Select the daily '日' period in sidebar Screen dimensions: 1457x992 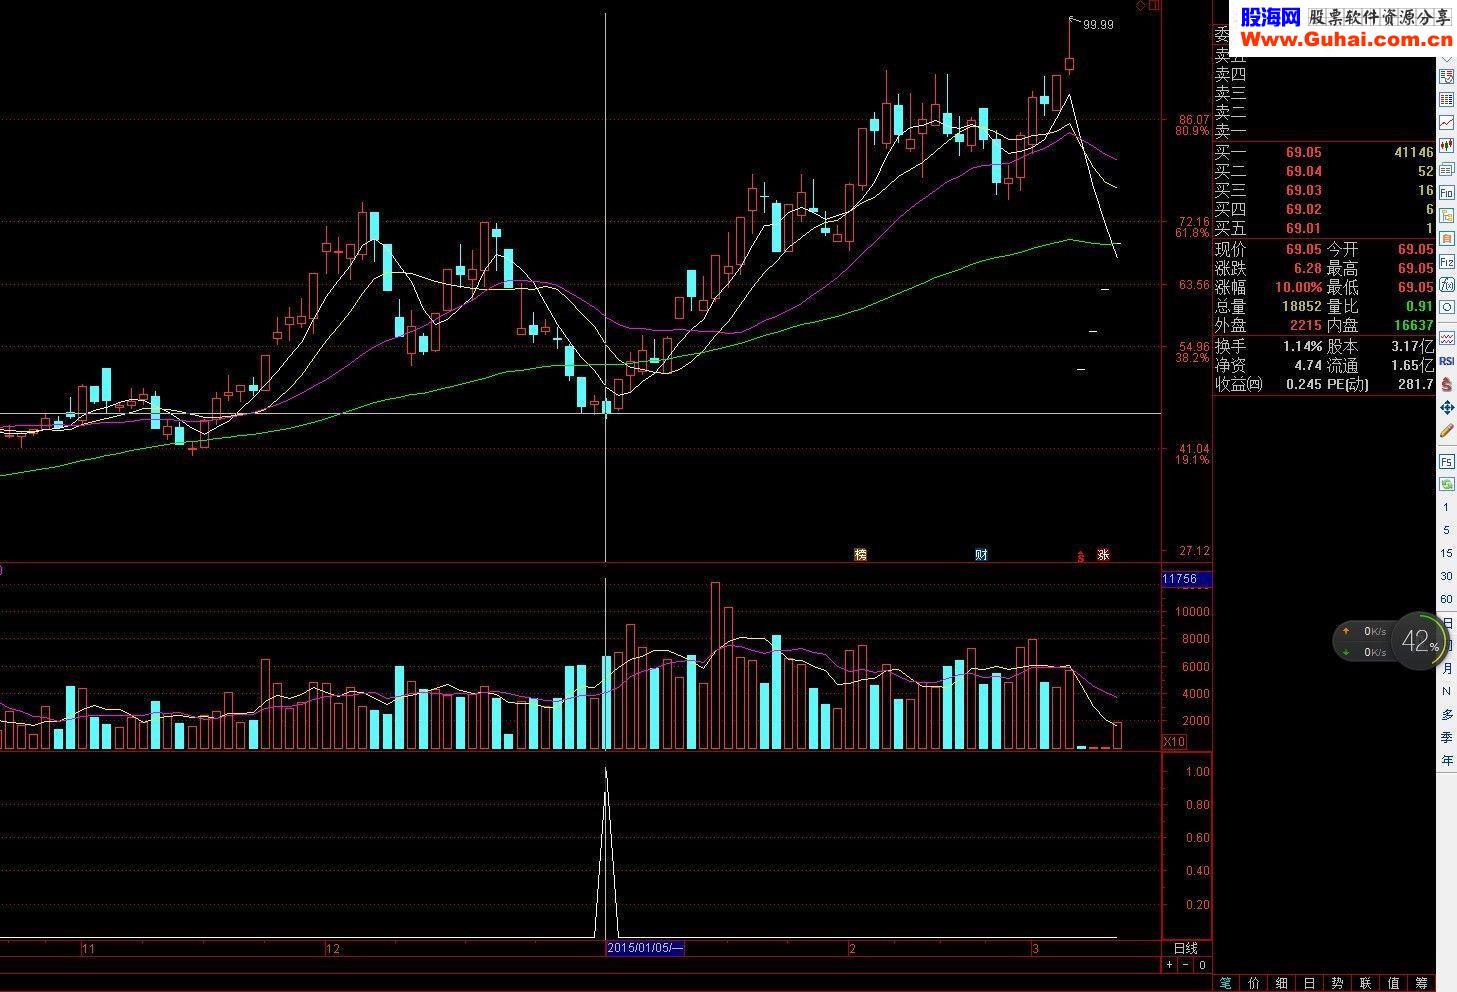1447,623
